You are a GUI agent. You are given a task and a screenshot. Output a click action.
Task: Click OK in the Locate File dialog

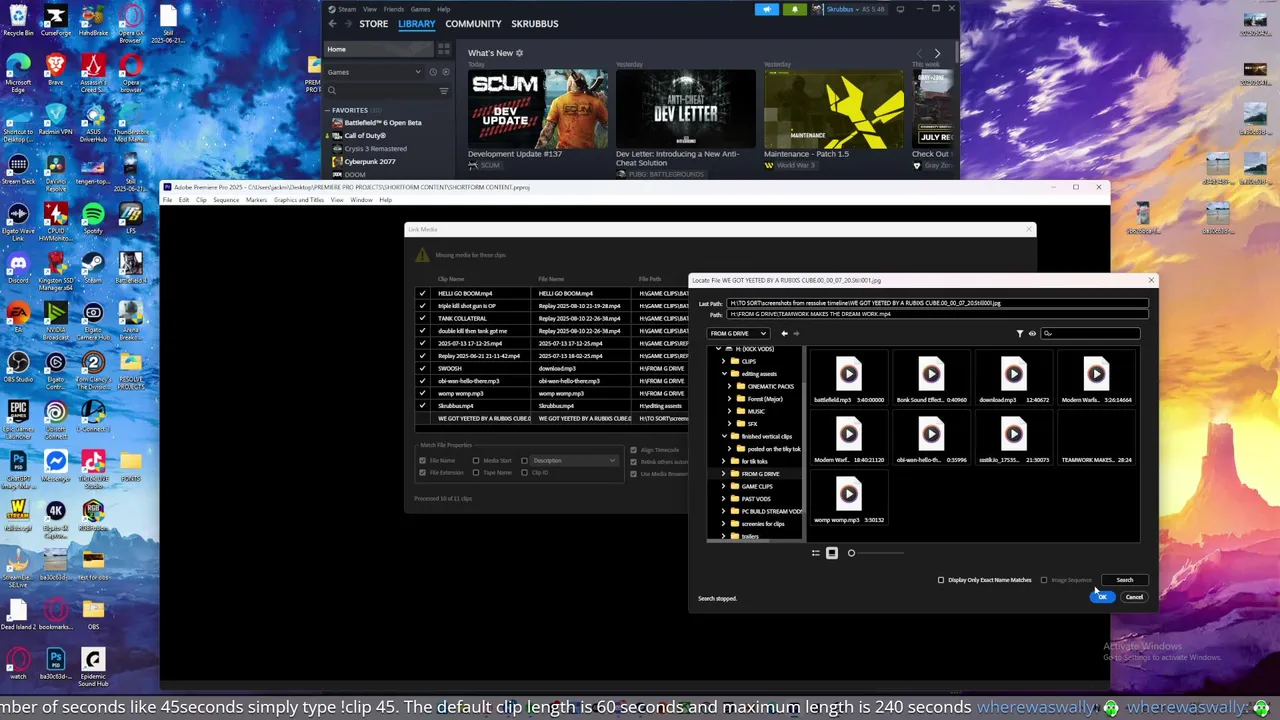(x=1102, y=597)
